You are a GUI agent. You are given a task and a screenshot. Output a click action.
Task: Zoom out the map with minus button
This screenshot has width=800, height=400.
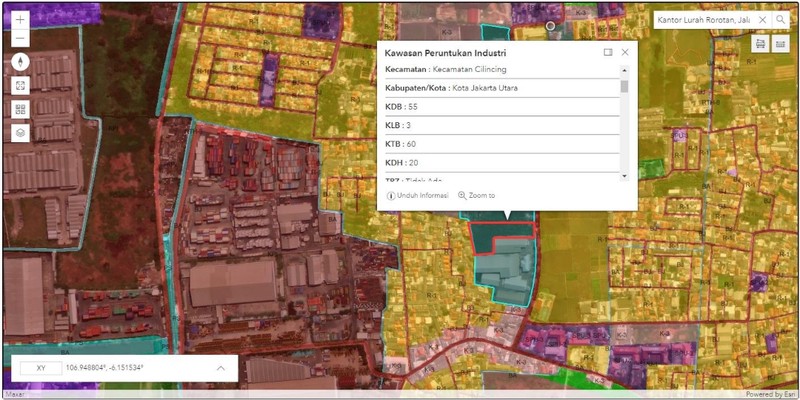21,39
